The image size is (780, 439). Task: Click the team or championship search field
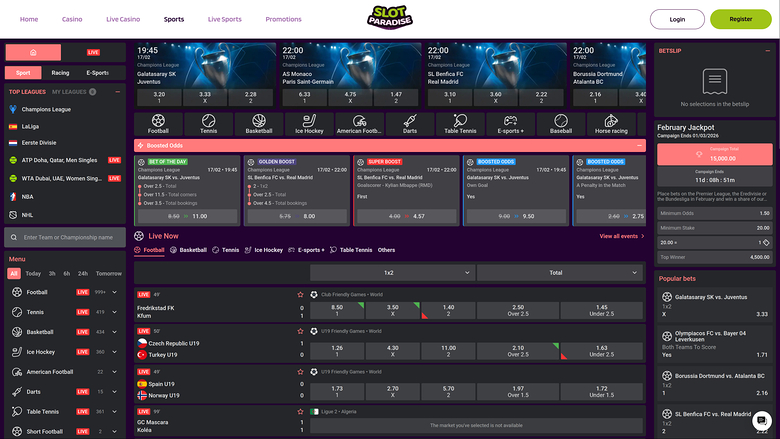(x=65, y=238)
